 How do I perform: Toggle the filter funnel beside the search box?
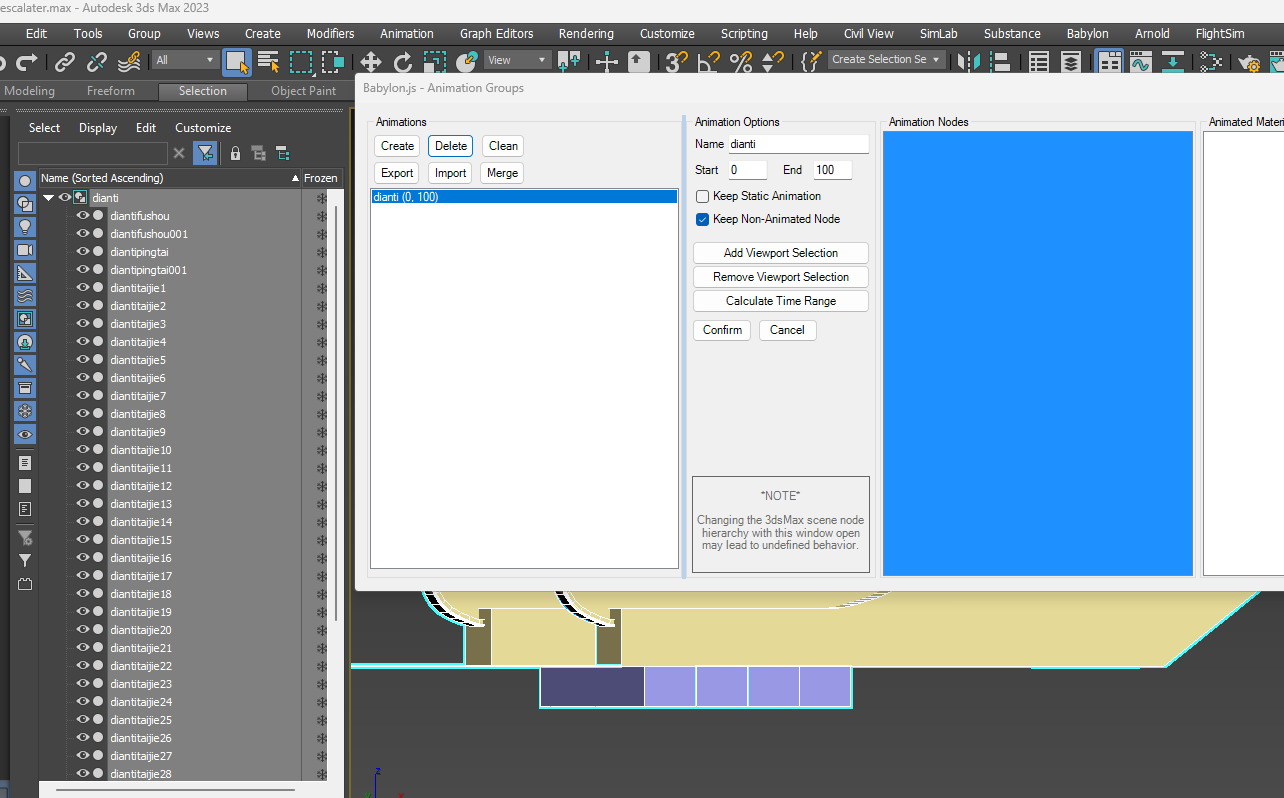[205, 153]
